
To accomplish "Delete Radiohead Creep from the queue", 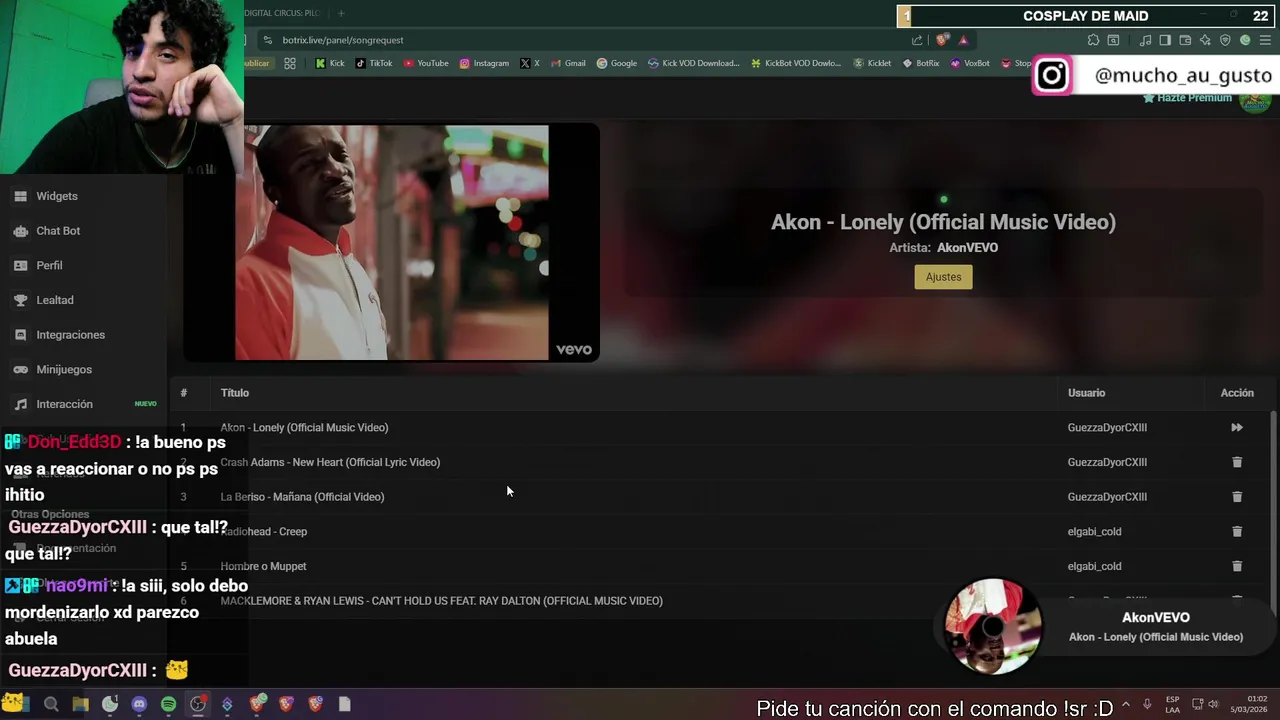I will (x=1237, y=531).
